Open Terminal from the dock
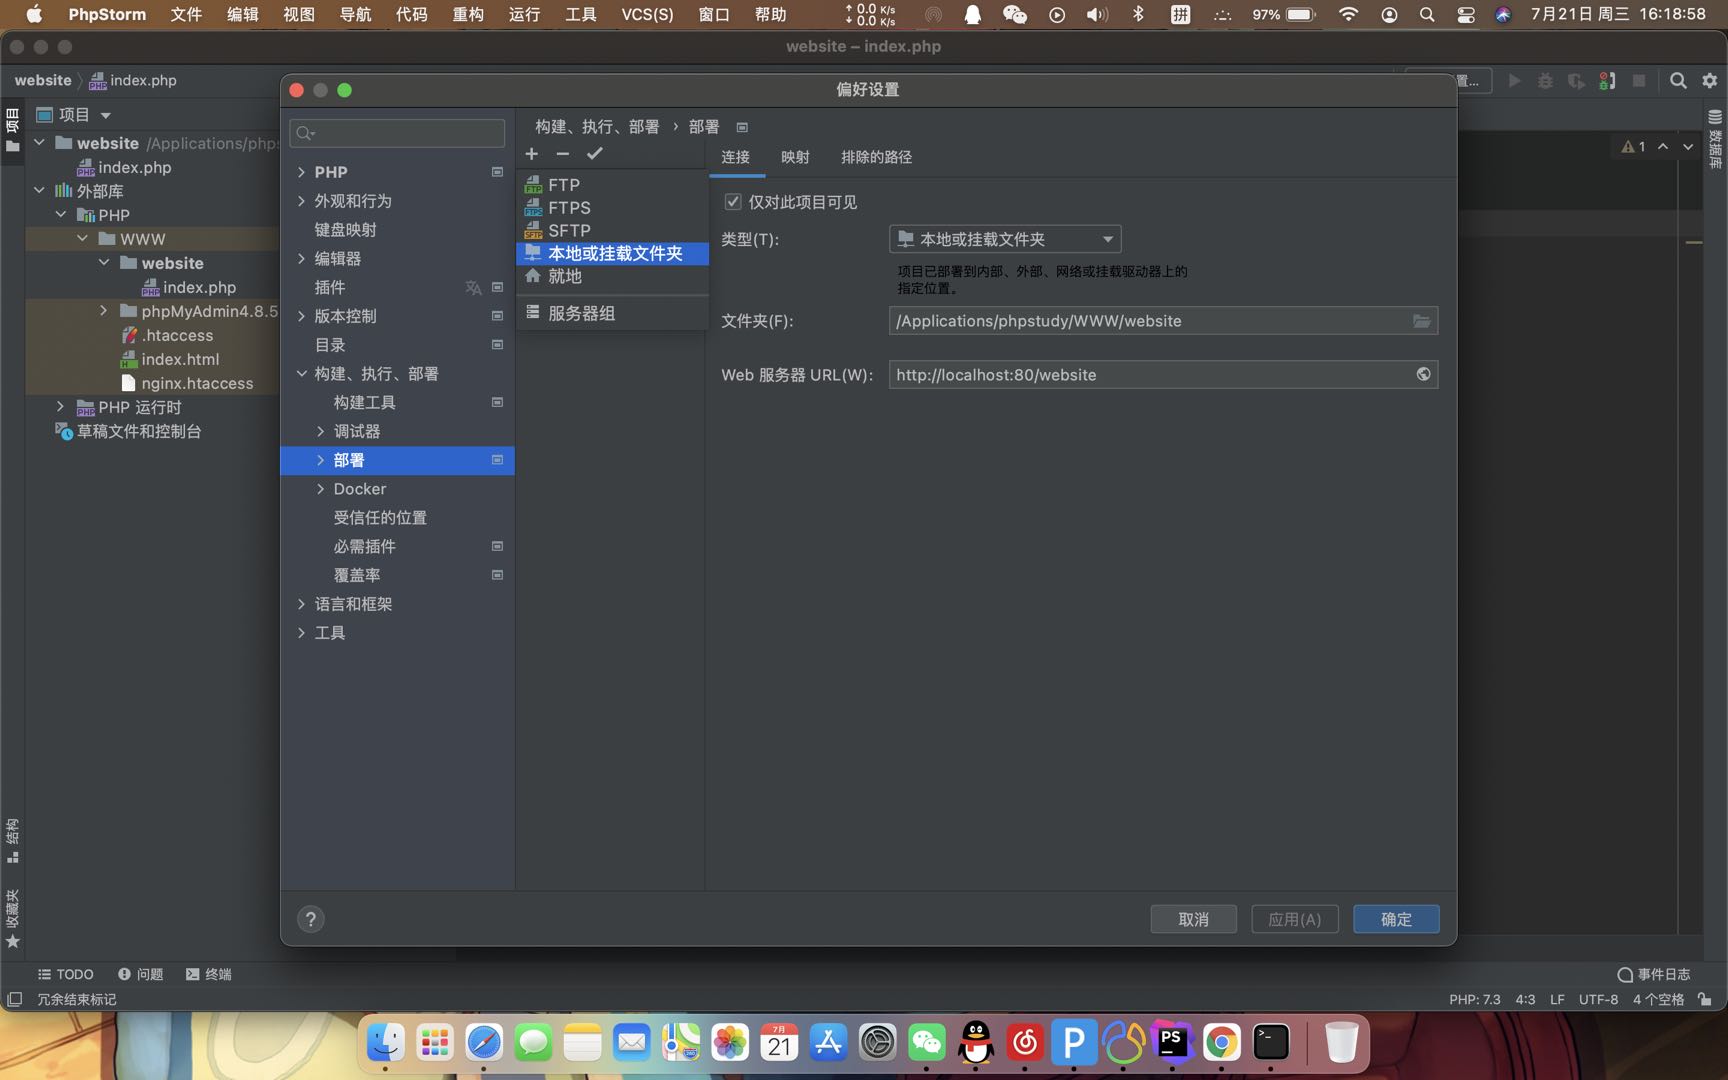1728x1080 pixels. tap(1271, 1043)
